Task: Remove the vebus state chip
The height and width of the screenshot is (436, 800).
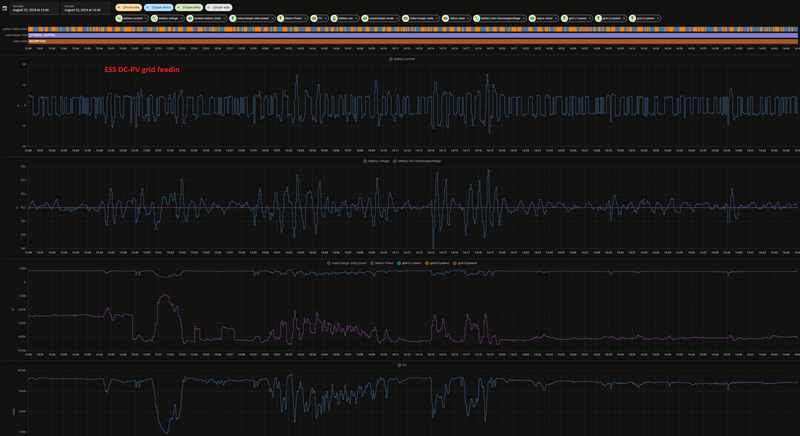Action: [468, 18]
